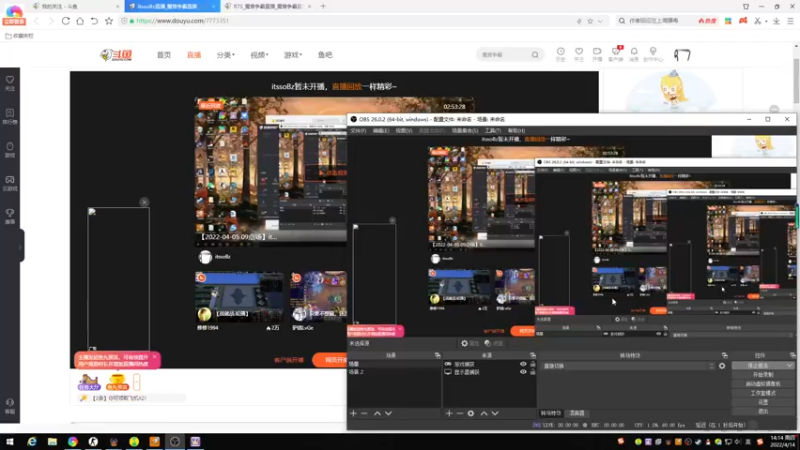Switch to first browser tab 我的关注
The width and height of the screenshot is (800, 450).
77,6
